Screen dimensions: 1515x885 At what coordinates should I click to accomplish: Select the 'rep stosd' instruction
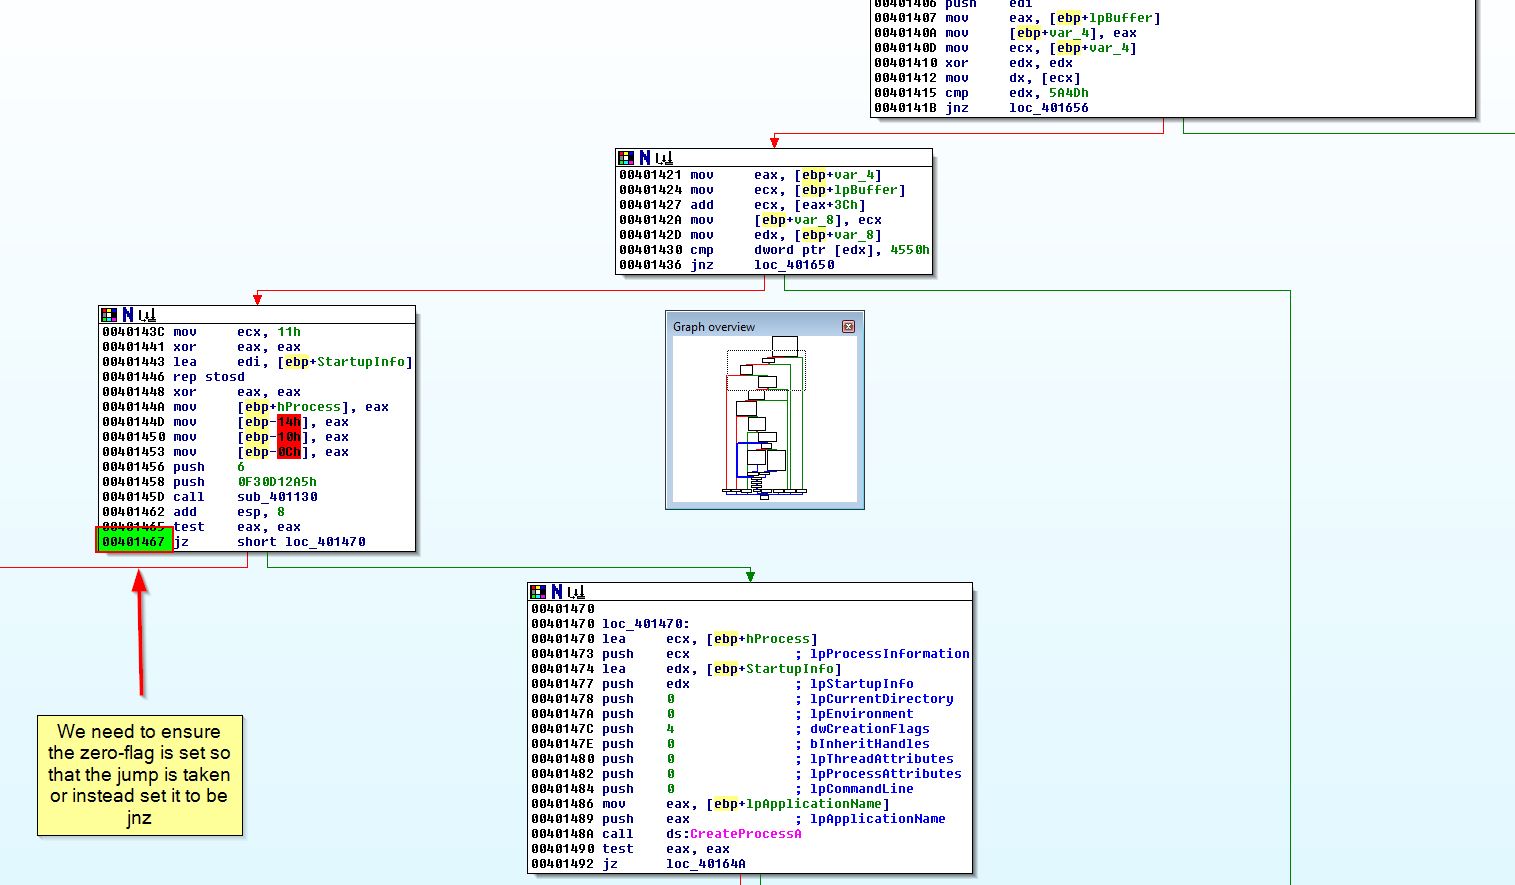click(x=173, y=377)
